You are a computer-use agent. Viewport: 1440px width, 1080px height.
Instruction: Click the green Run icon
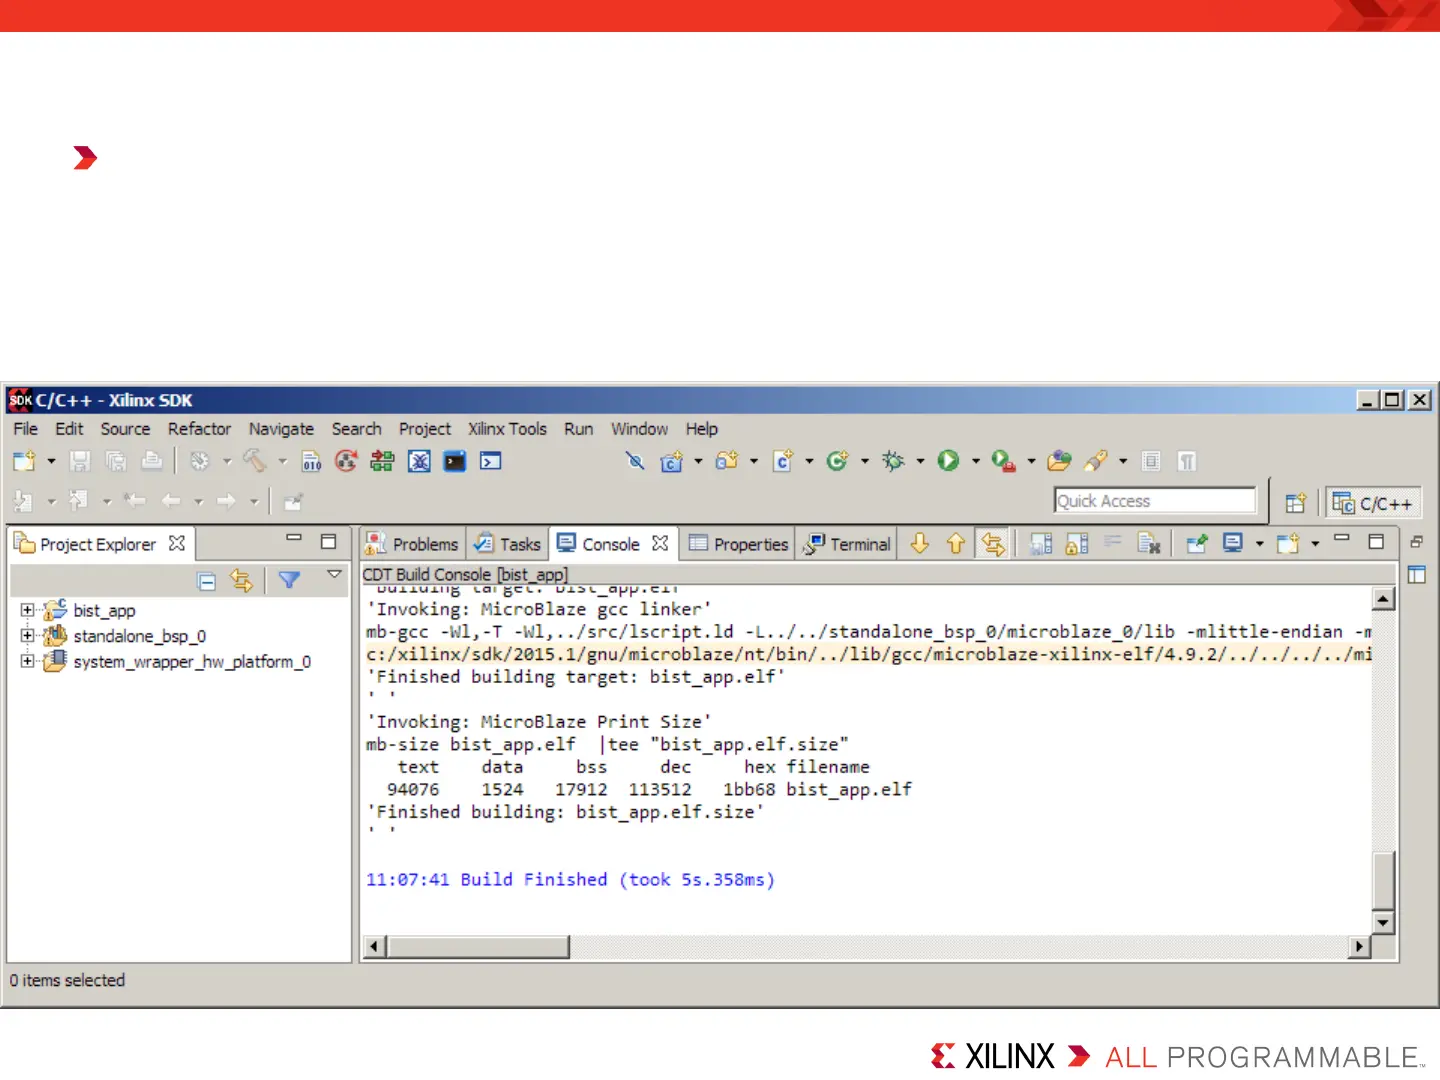[x=948, y=461]
